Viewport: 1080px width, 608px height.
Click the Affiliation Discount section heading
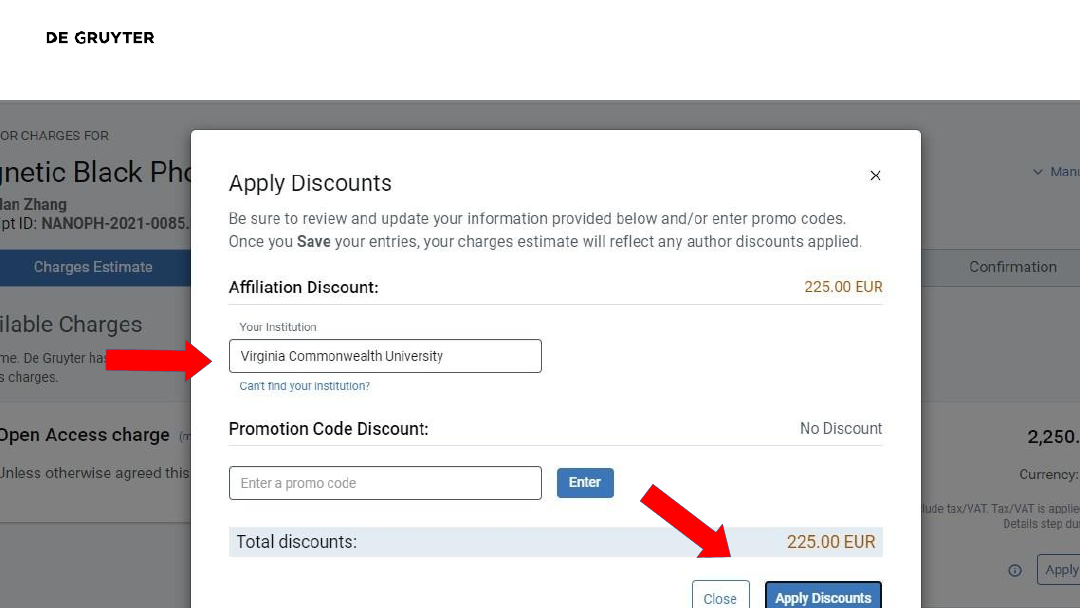click(x=303, y=288)
